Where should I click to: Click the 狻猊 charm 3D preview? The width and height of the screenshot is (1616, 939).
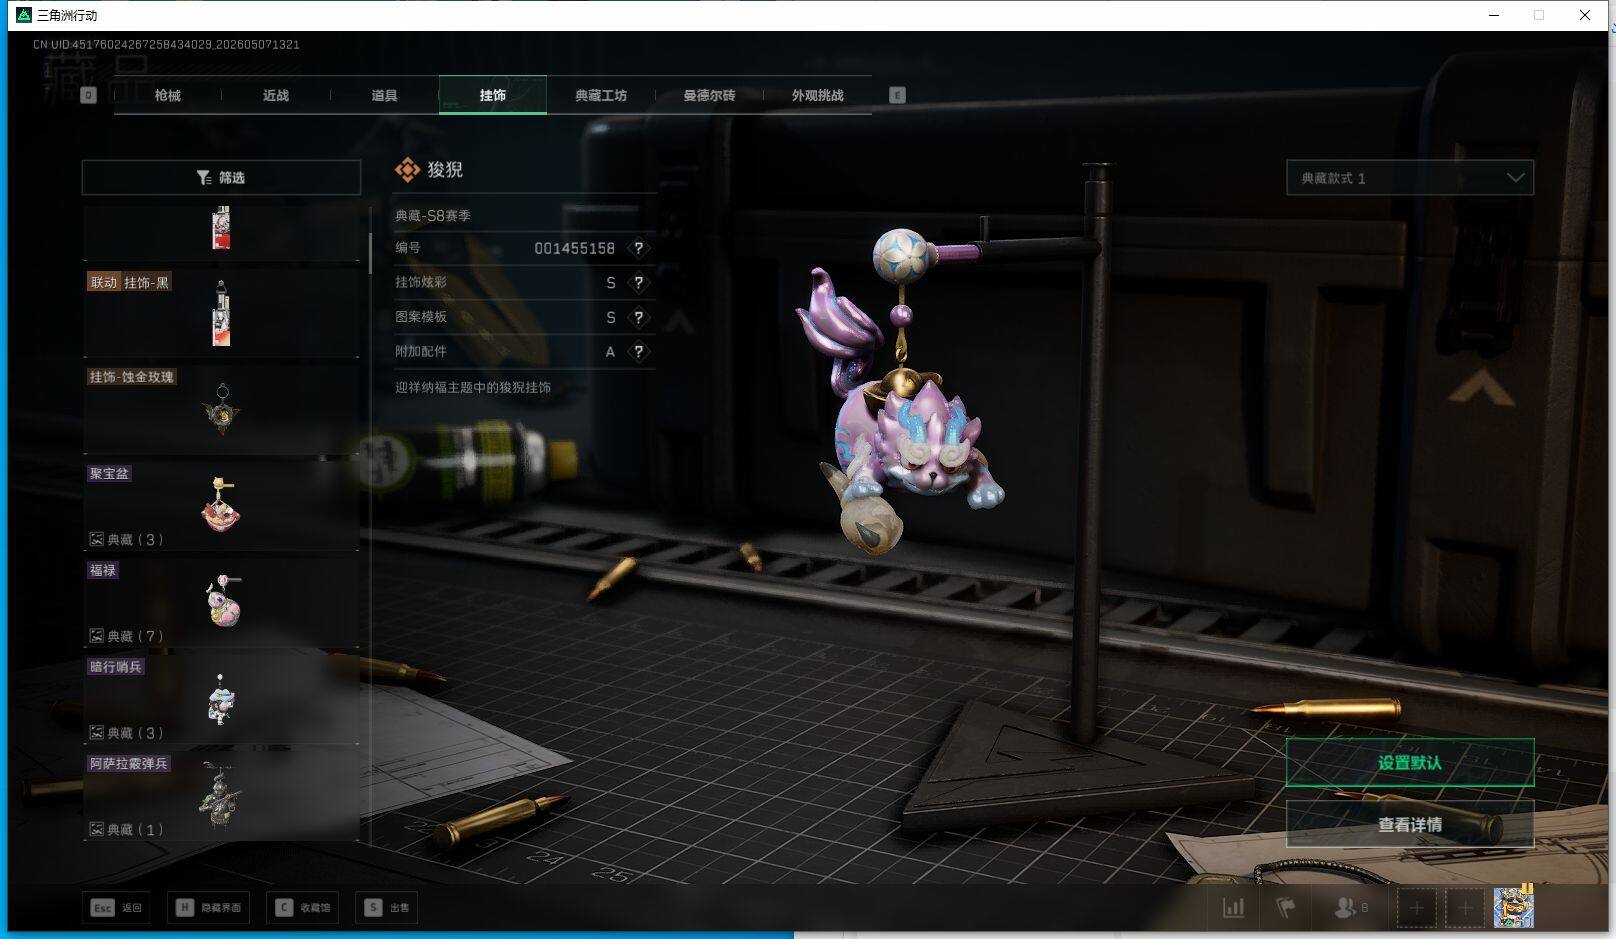899,390
